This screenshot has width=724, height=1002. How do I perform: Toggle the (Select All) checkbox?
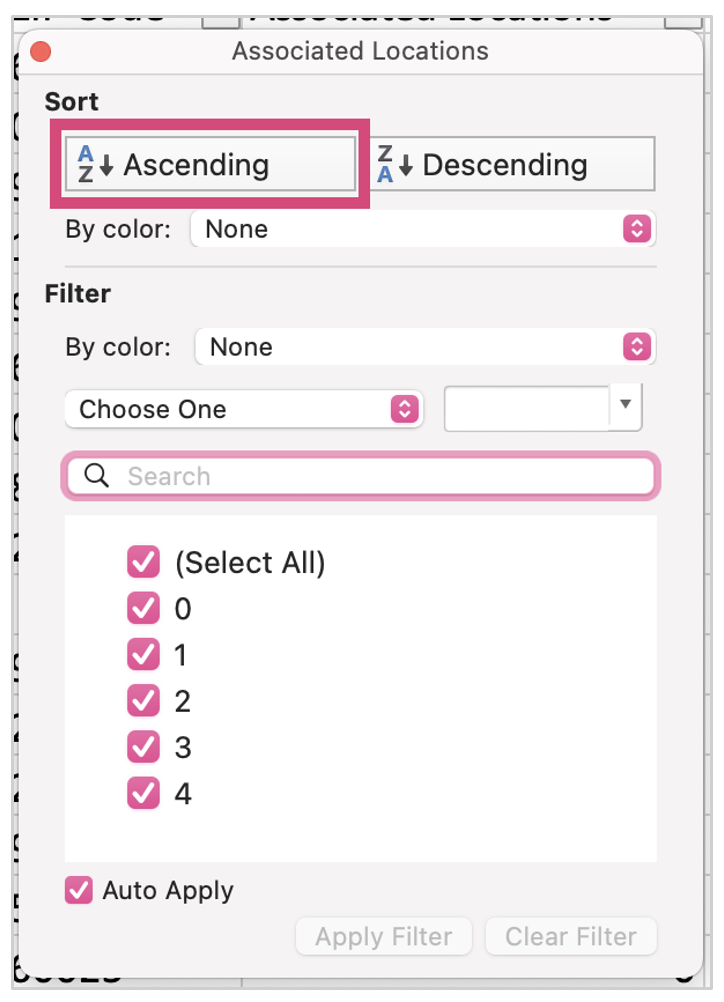pos(144,563)
